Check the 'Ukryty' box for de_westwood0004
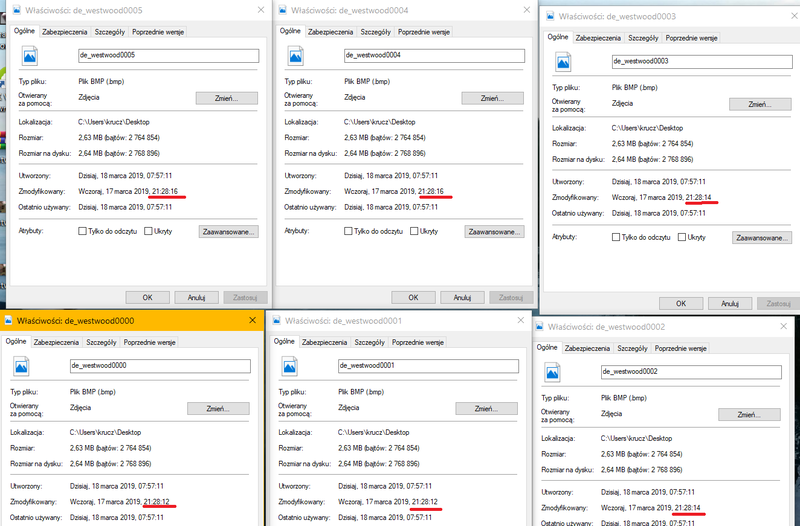The width and height of the screenshot is (800, 526). 414,231
